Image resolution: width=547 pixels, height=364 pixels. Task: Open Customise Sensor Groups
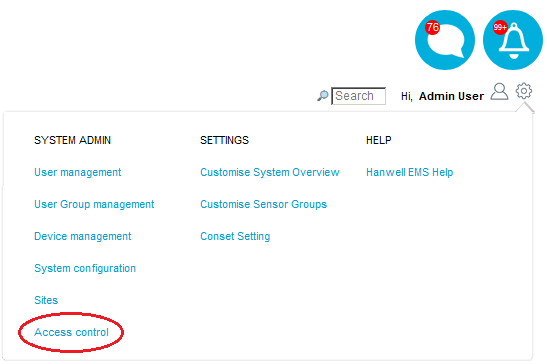[x=263, y=204]
